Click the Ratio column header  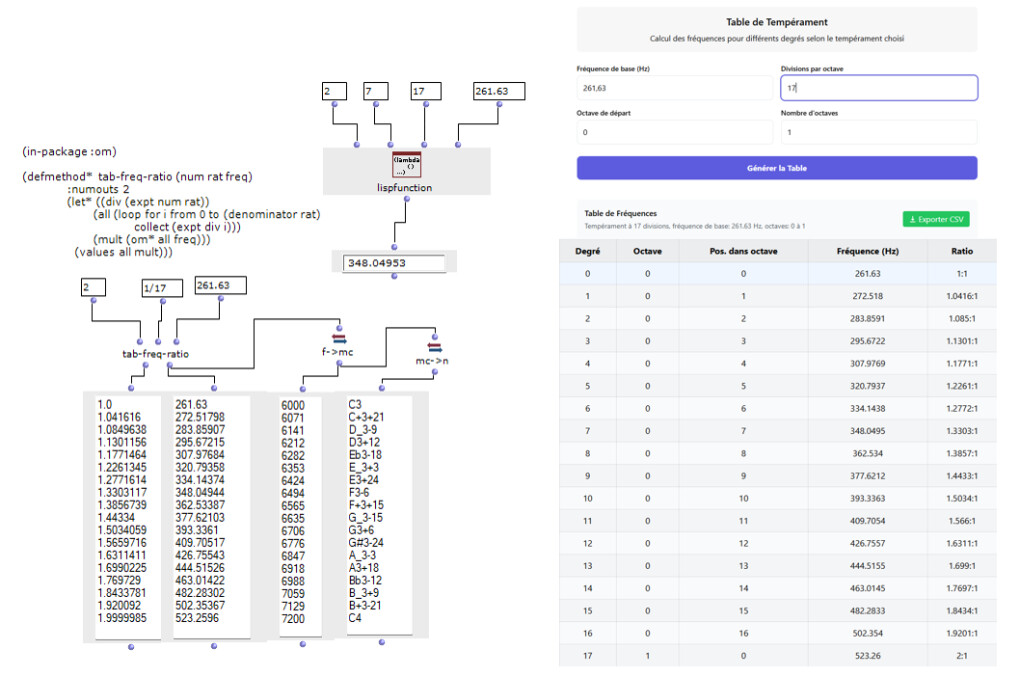(961, 251)
